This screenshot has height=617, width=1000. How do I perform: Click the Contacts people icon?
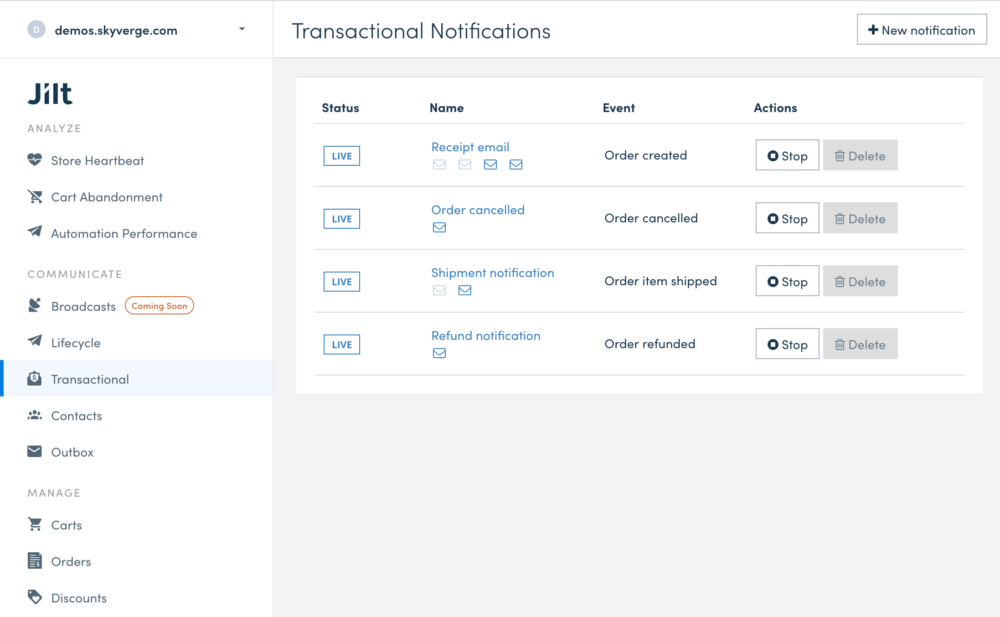click(x=34, y=415)
